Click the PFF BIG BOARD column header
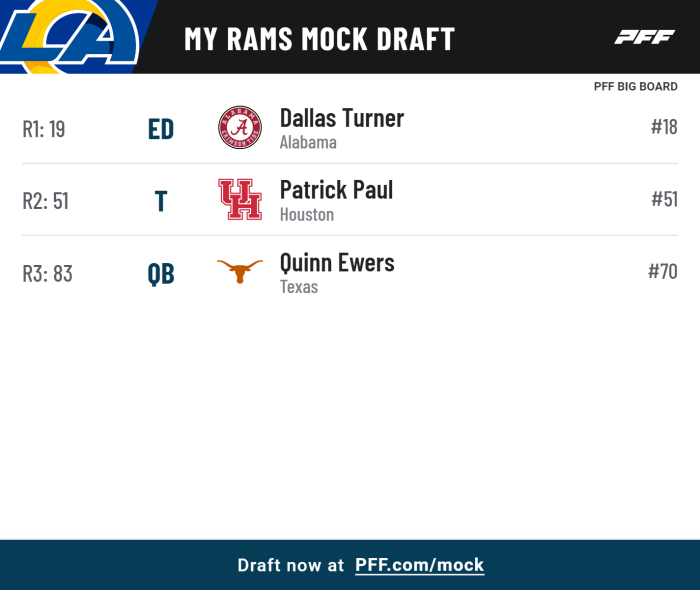The width and height of the screenshot is (700, 590). click(x=636, y=87)
